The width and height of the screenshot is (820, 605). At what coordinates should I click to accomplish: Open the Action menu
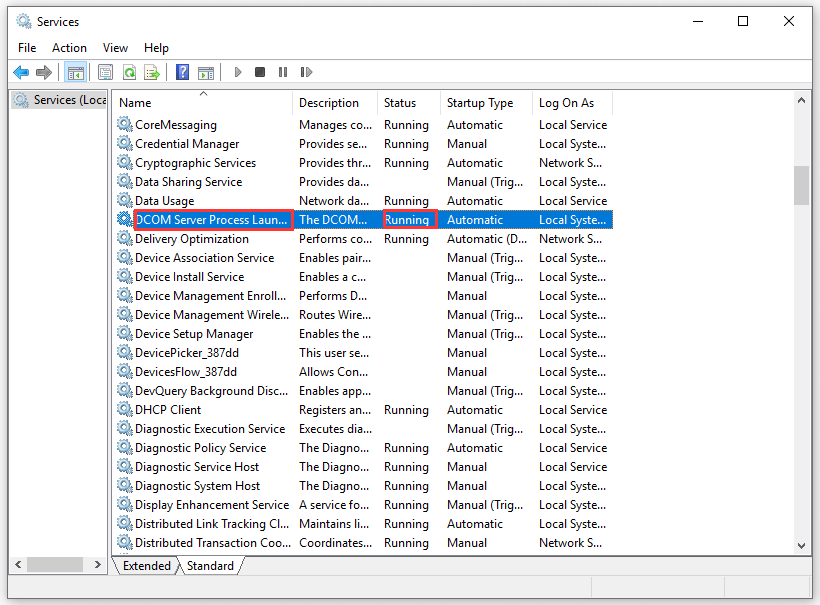point(69,48)
